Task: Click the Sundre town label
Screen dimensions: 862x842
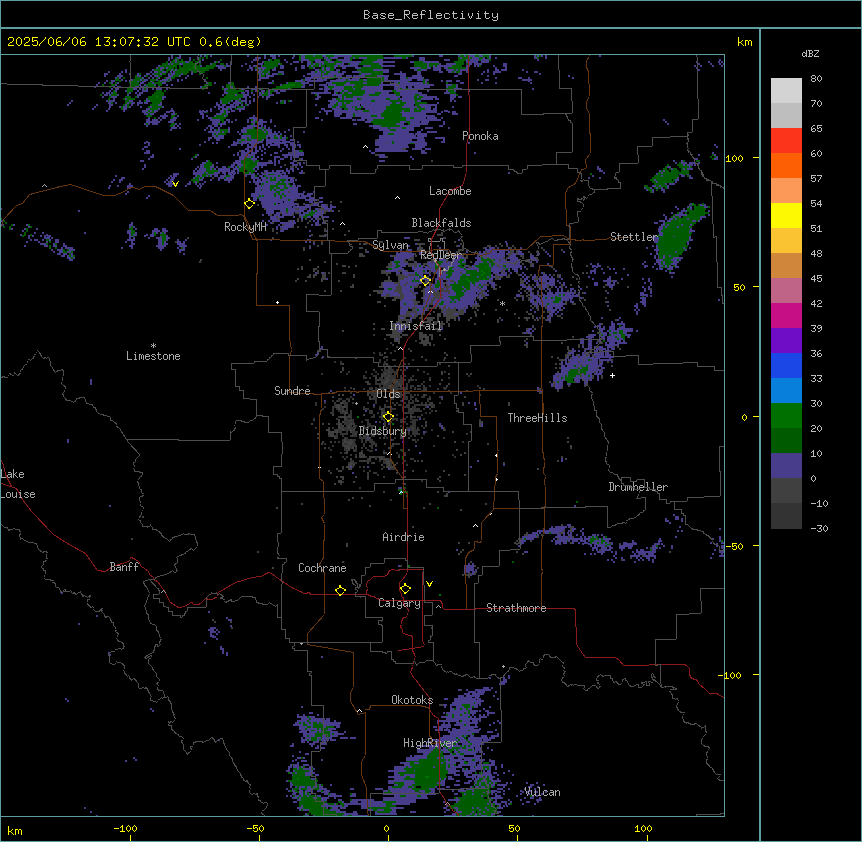Action: pyautogui.click(x=292, y=391)
